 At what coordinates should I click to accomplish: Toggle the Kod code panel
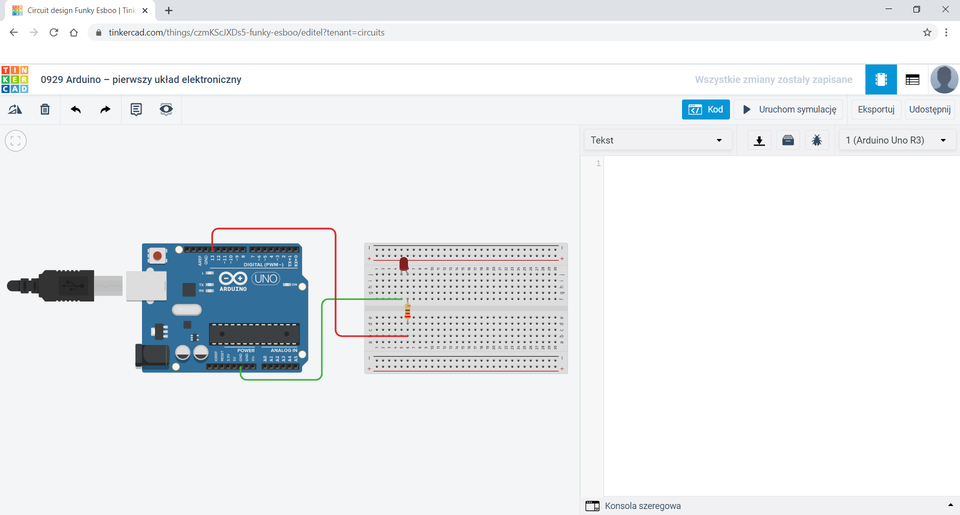coord(705,110)
